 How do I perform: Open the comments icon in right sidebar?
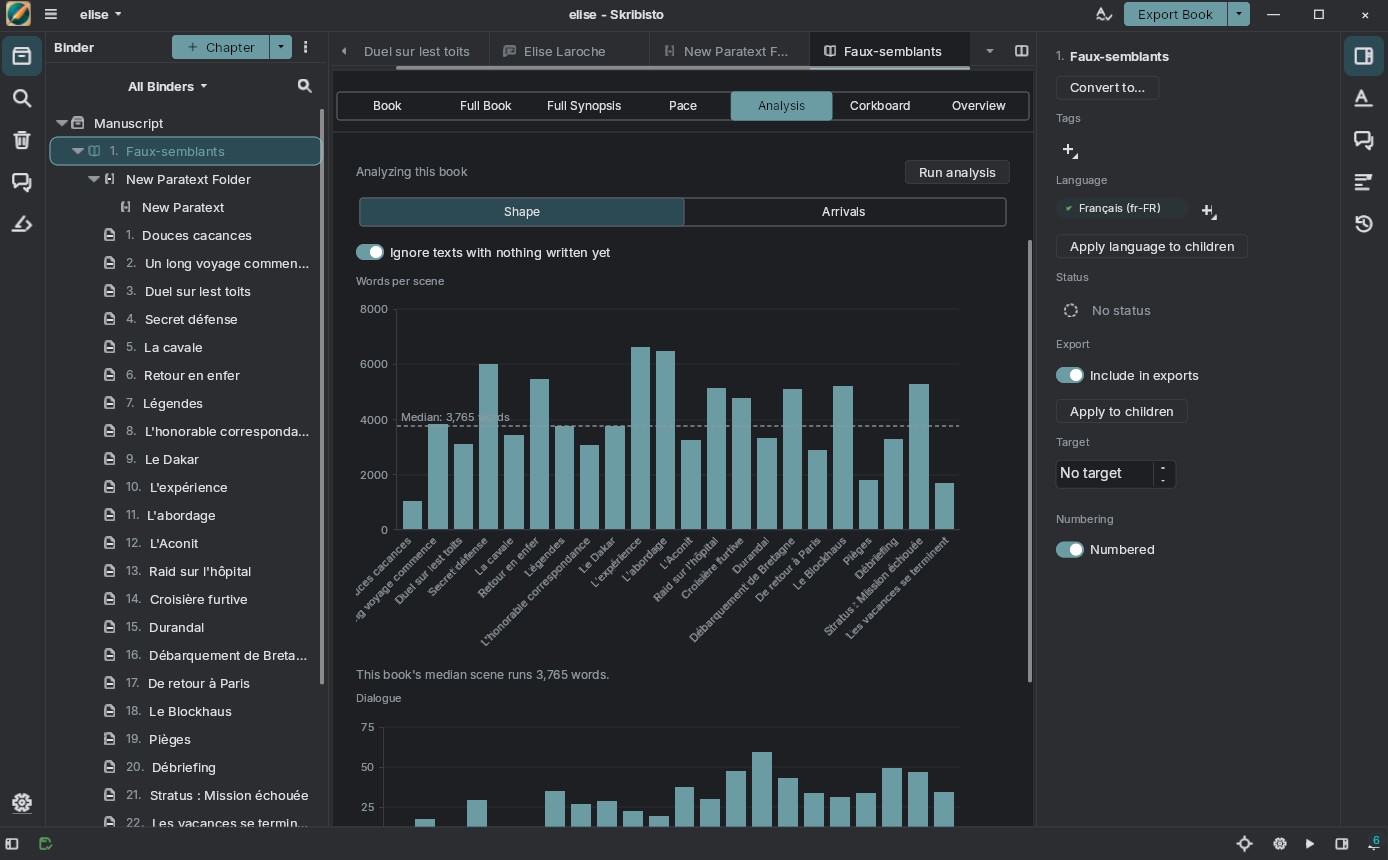[1363, 140]
